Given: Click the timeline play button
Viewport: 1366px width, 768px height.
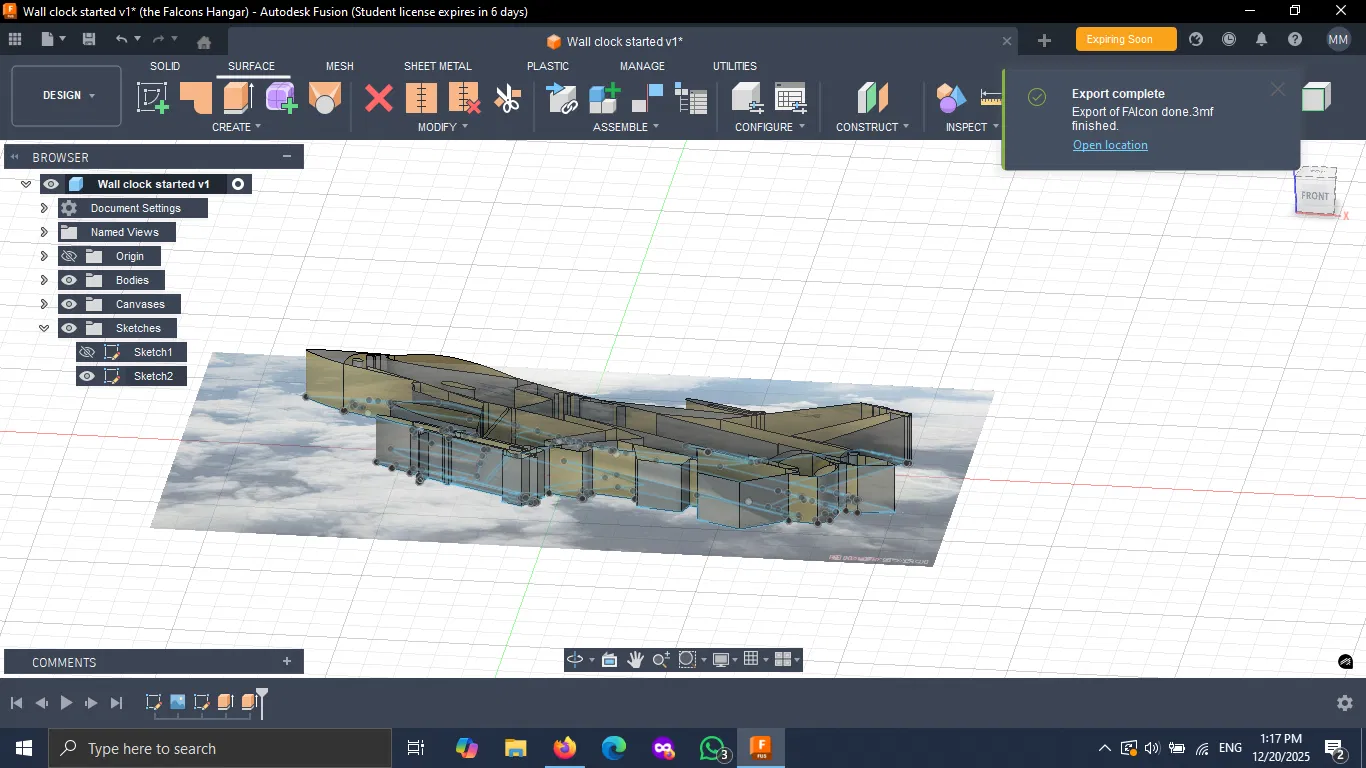Looking at the screenshot, I should (66, 703).
